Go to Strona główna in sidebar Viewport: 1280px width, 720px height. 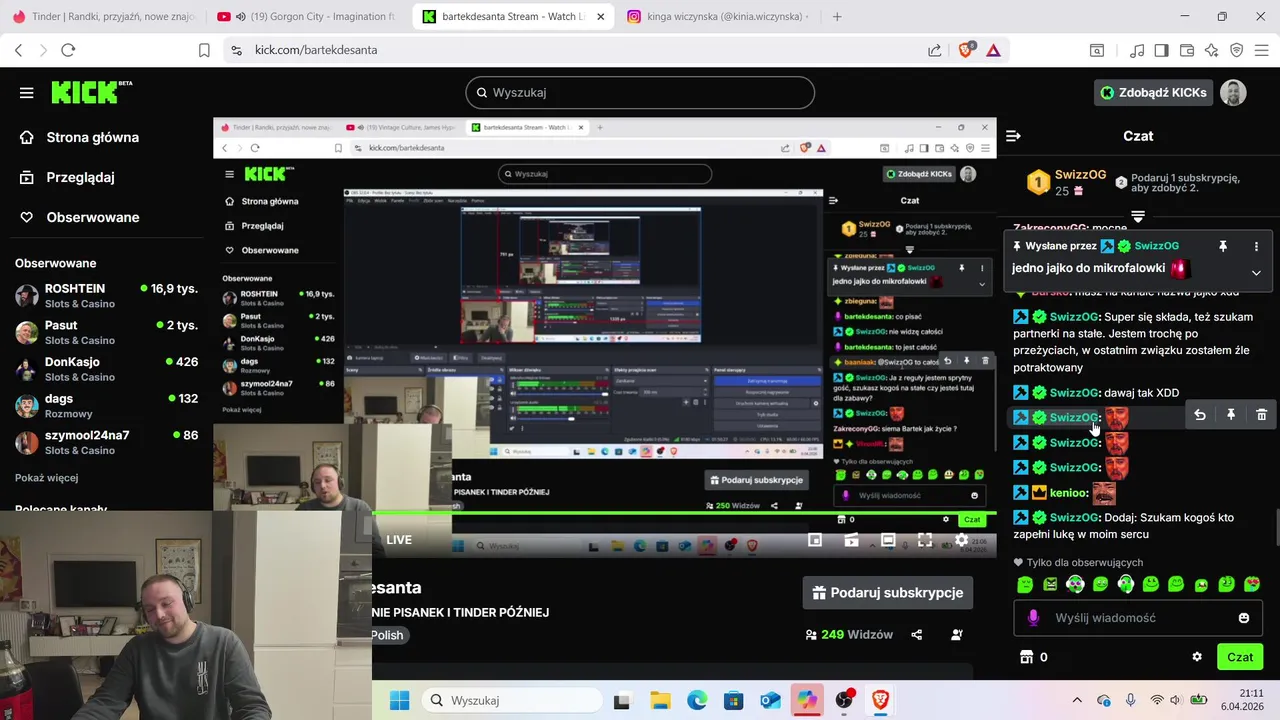pos(92,137)
